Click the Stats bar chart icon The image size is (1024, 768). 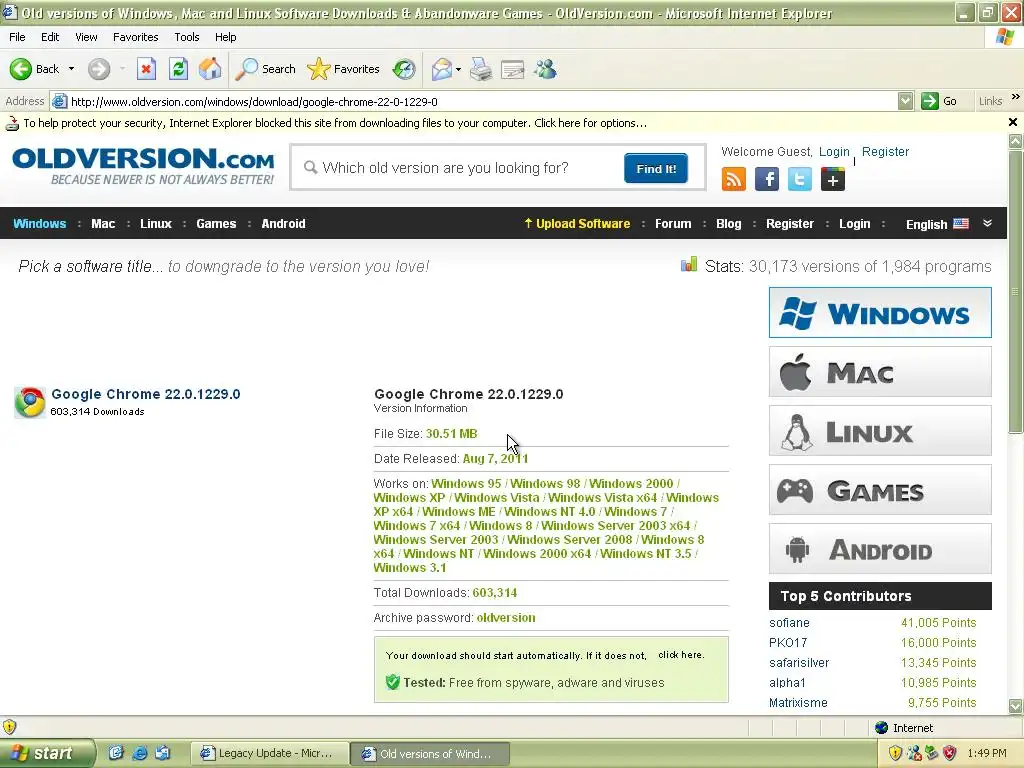coord(689,264)
